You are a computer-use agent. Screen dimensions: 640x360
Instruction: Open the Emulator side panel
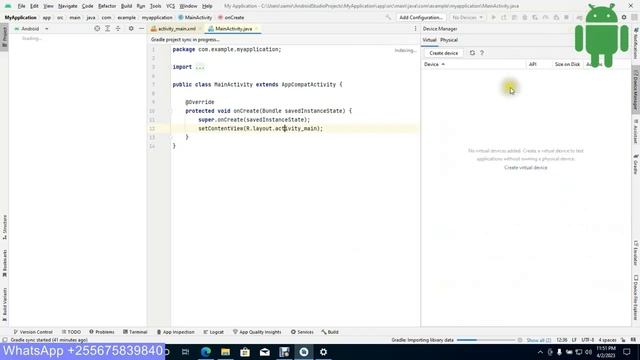(x=636, y=254)
